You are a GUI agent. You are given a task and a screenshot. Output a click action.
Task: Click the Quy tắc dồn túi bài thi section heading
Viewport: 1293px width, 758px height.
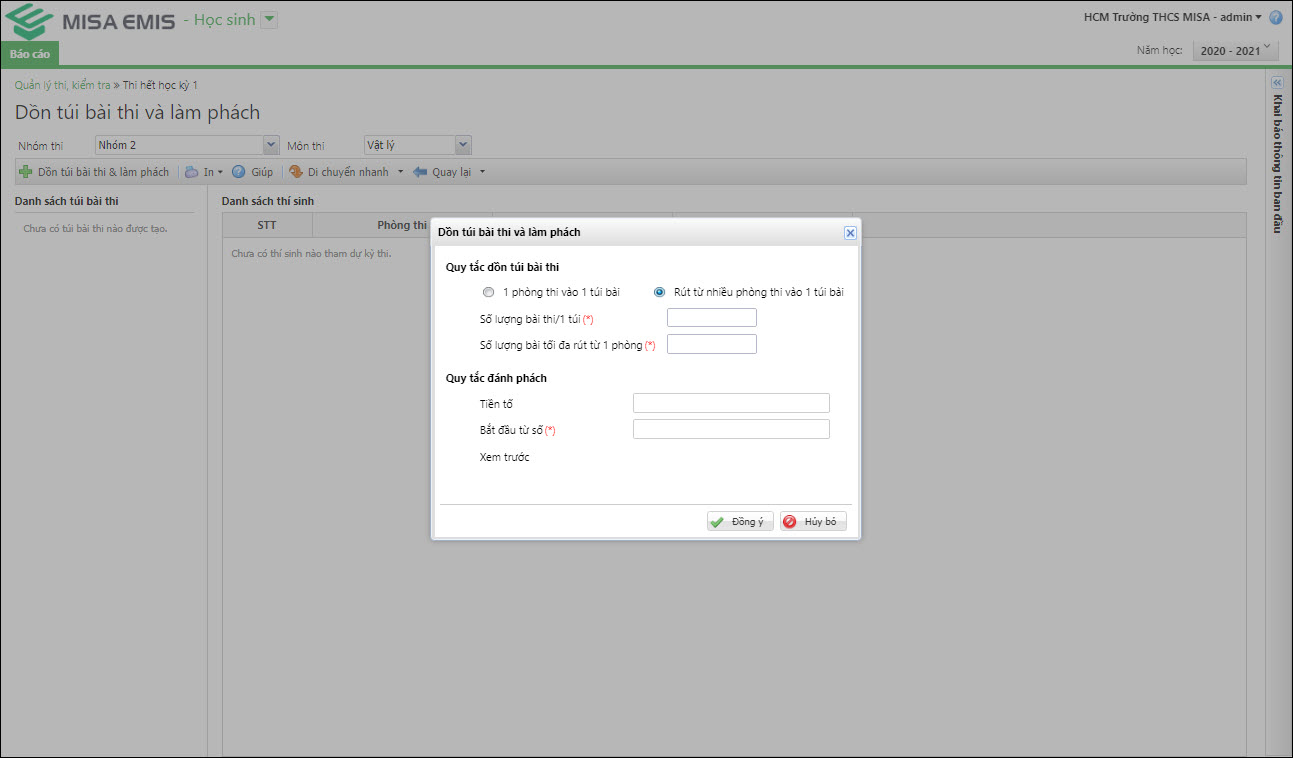pyautogui.click(x=502, y=266)
